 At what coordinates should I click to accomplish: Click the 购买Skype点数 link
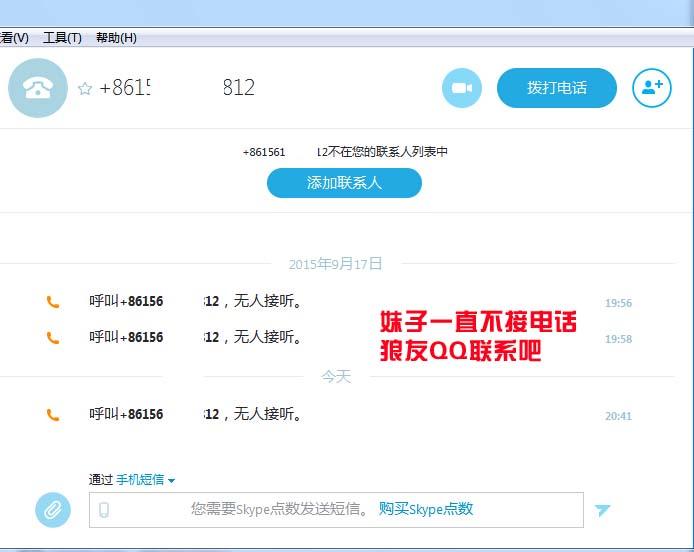pyautogui.click(x=426, y=509)
